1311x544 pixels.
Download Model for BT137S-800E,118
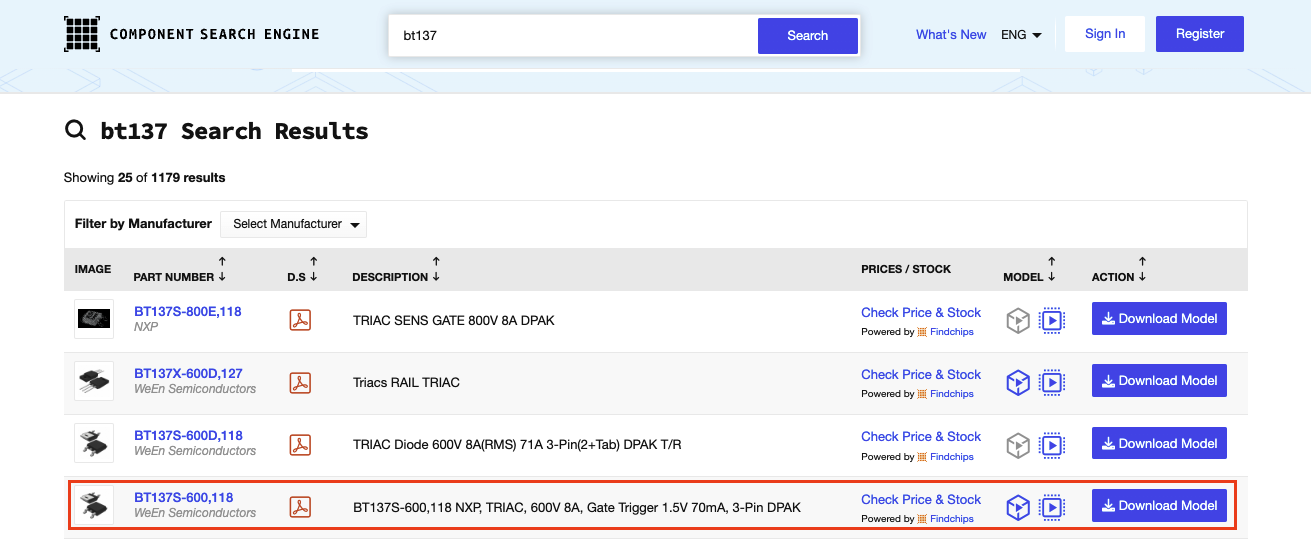coord(1159,319)
